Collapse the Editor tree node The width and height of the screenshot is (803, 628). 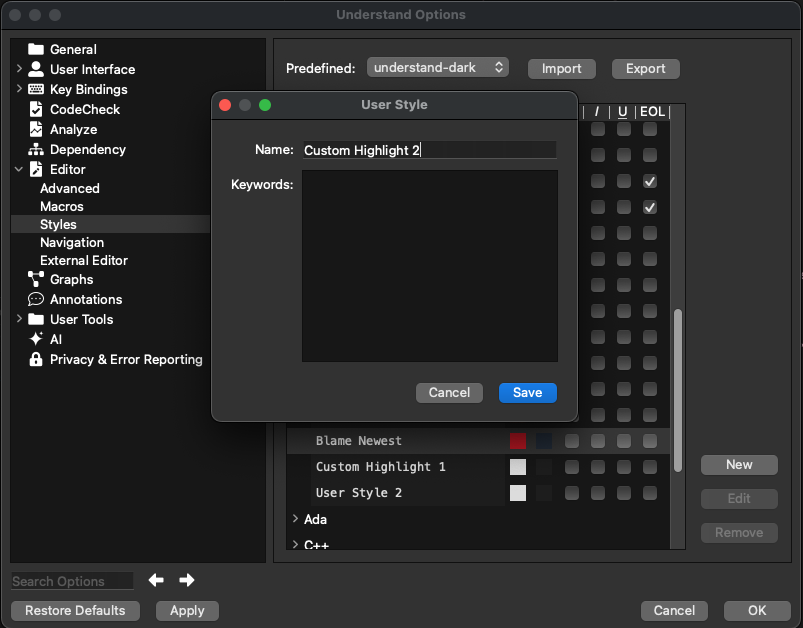[x=19, y=169]
